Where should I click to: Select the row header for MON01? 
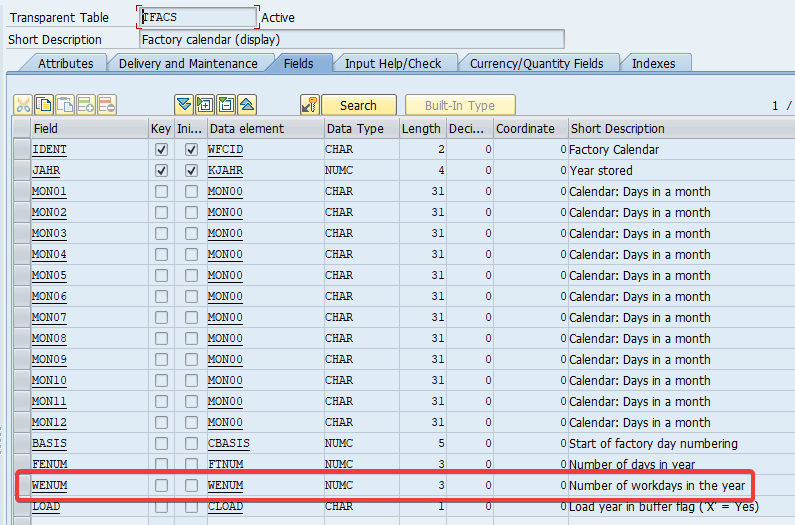pos(21,191)
